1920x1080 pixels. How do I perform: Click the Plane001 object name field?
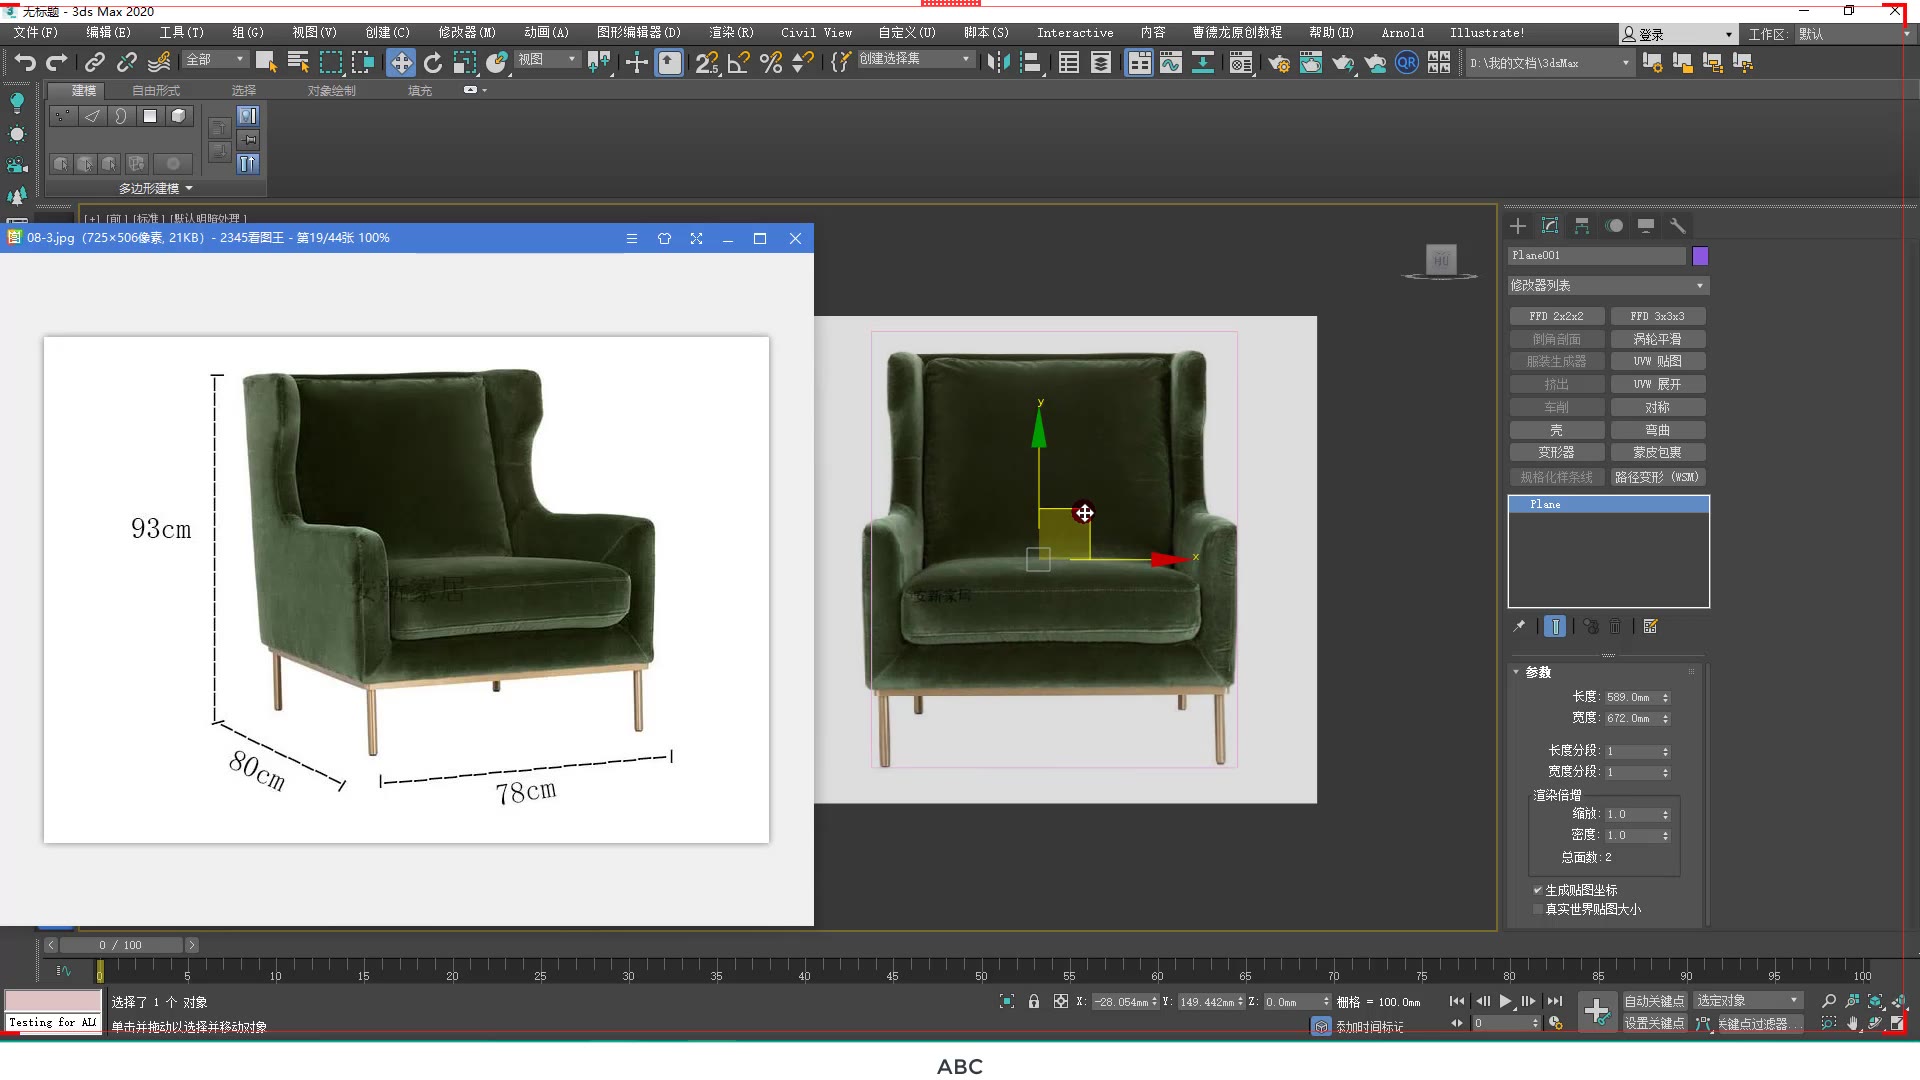[1596, 256]
